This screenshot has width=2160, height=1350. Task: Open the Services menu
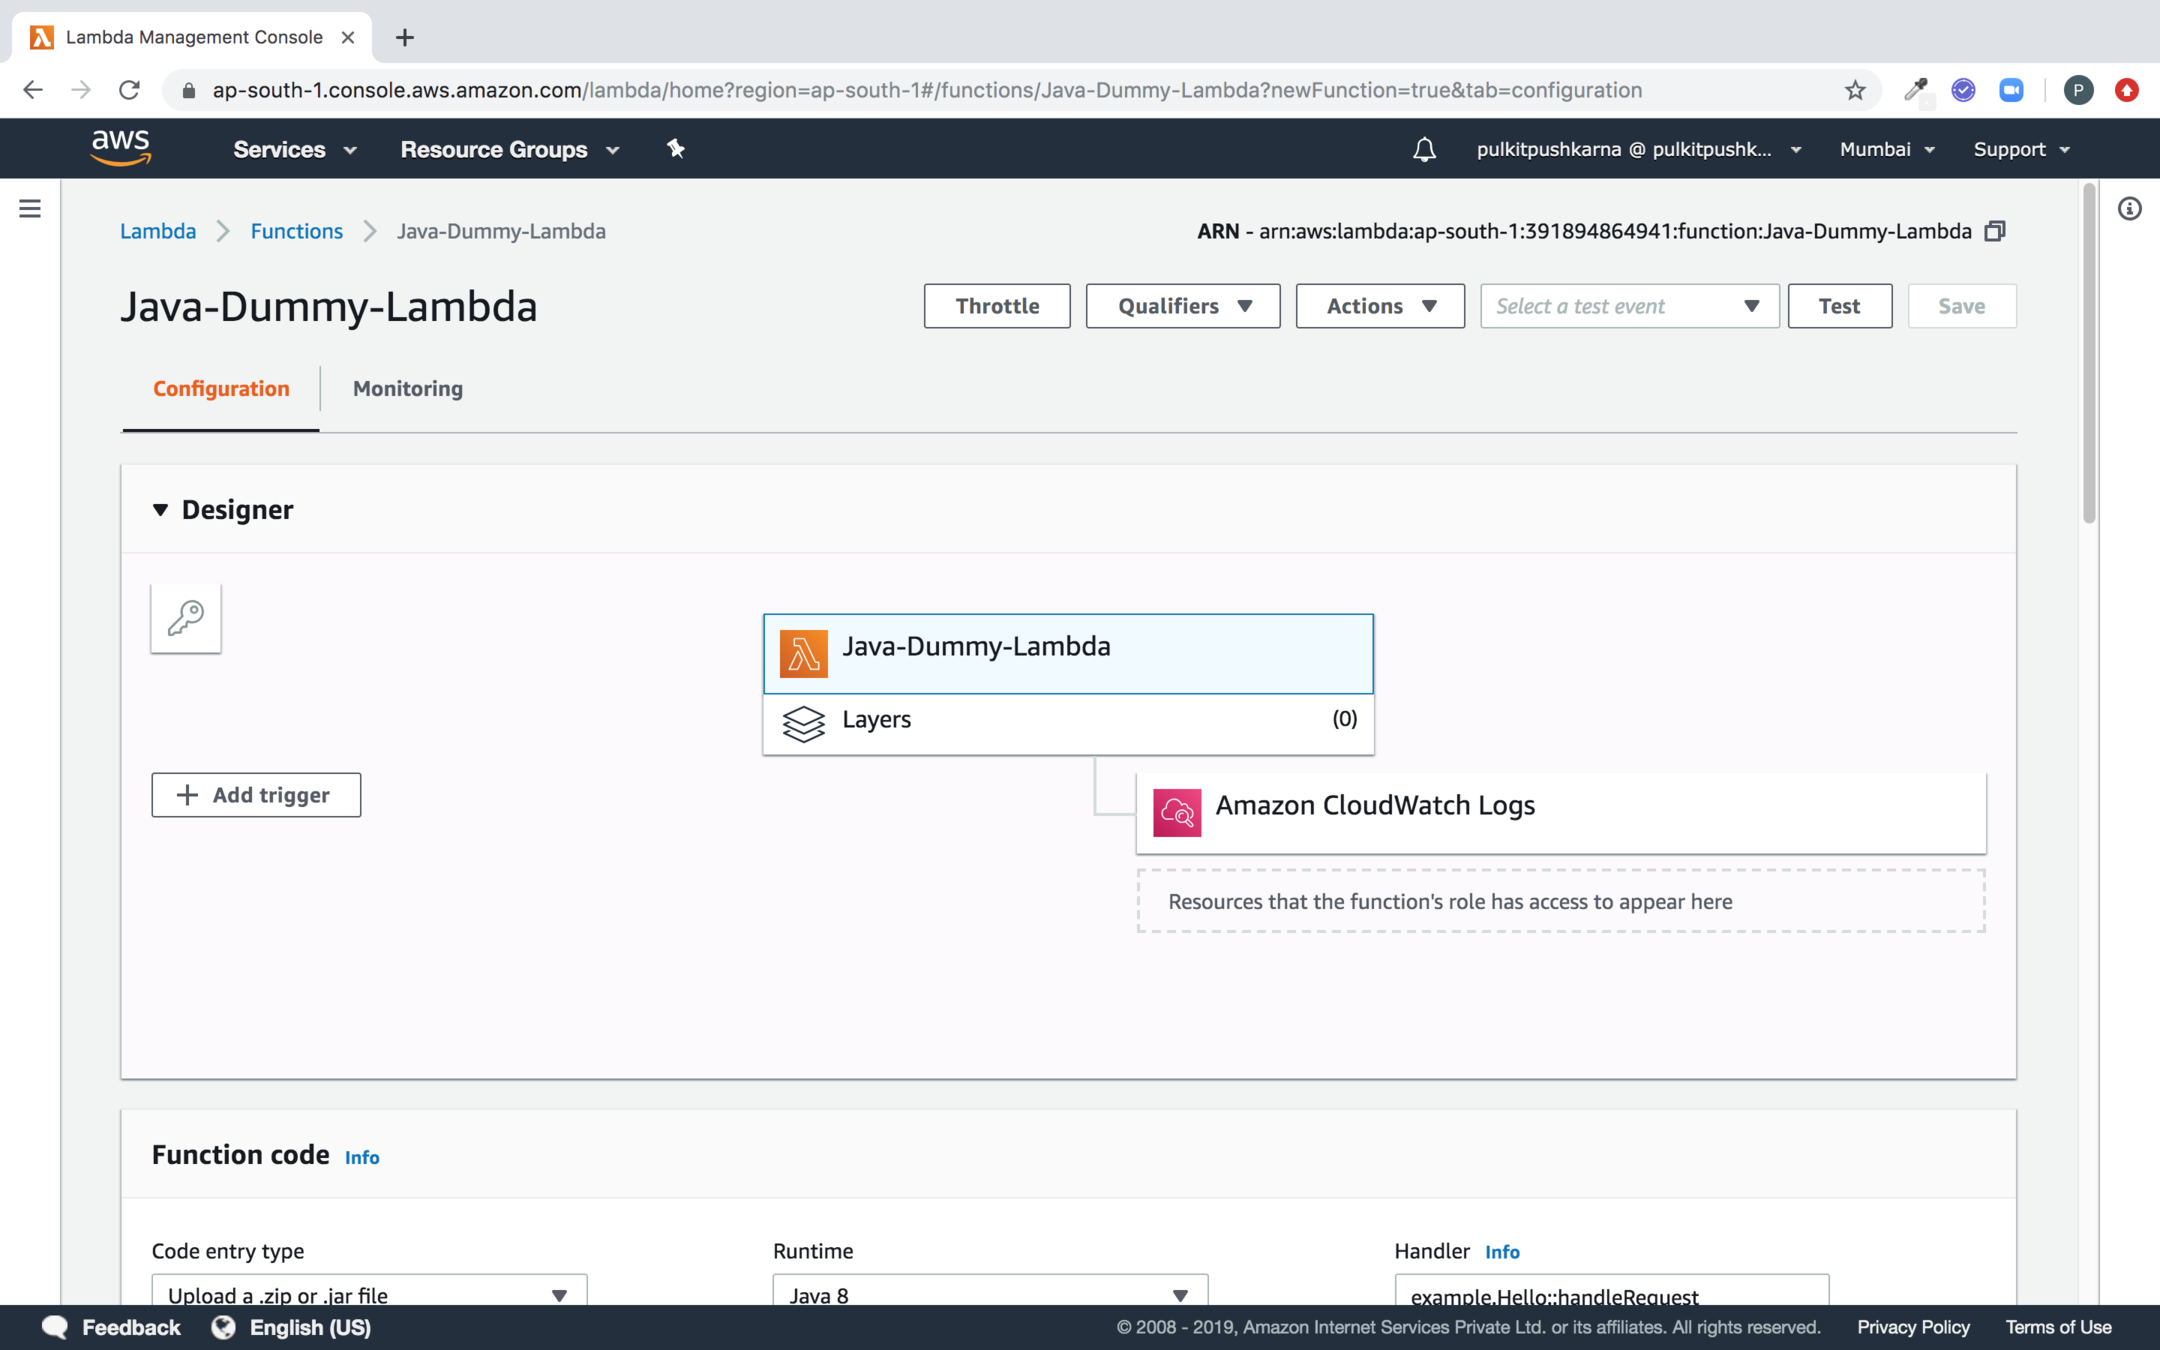pyautogui.click(x=294, y=149)
